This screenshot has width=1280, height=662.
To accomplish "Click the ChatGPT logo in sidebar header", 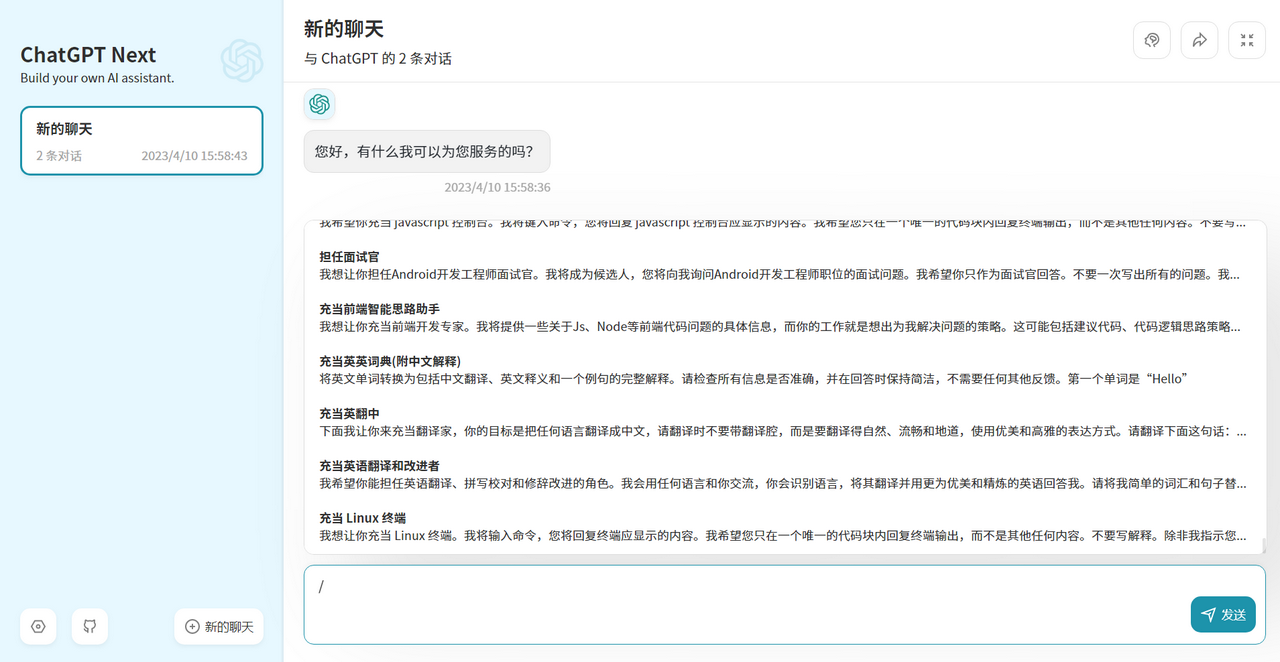I will click(x=241, y=61).
